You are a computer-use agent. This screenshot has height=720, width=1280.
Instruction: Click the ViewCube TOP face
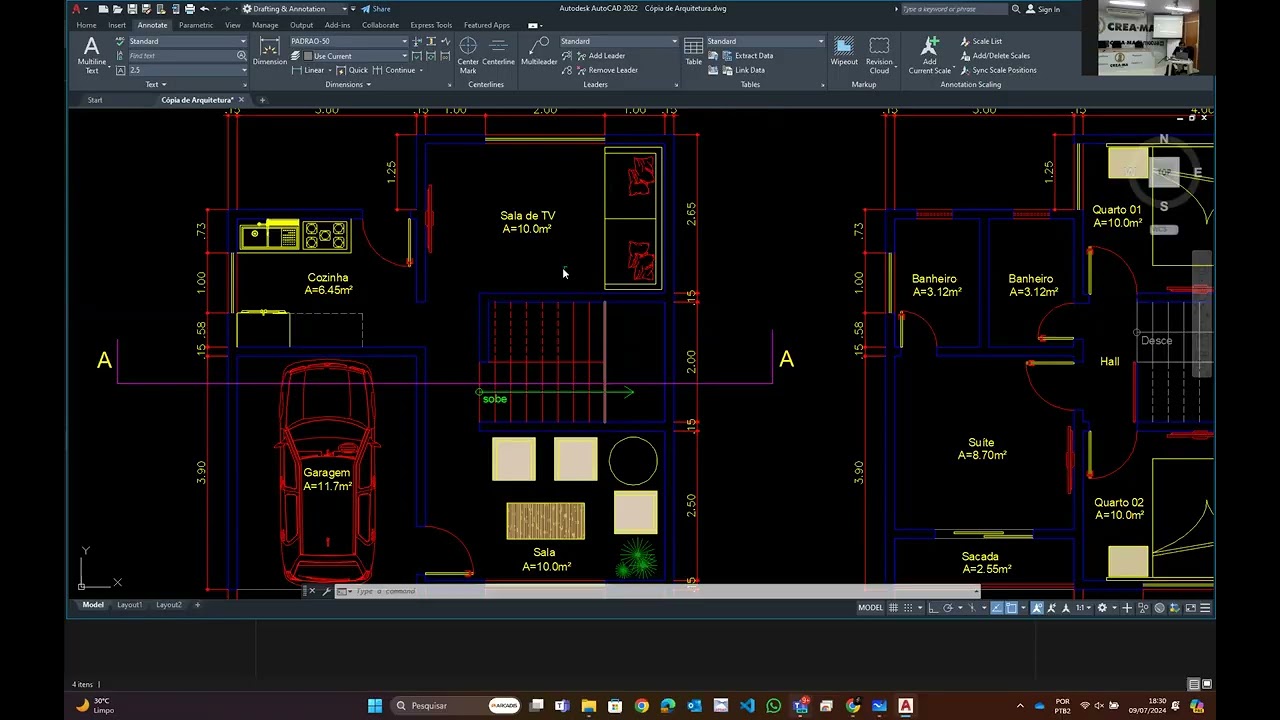click(x=1164, y=173)
